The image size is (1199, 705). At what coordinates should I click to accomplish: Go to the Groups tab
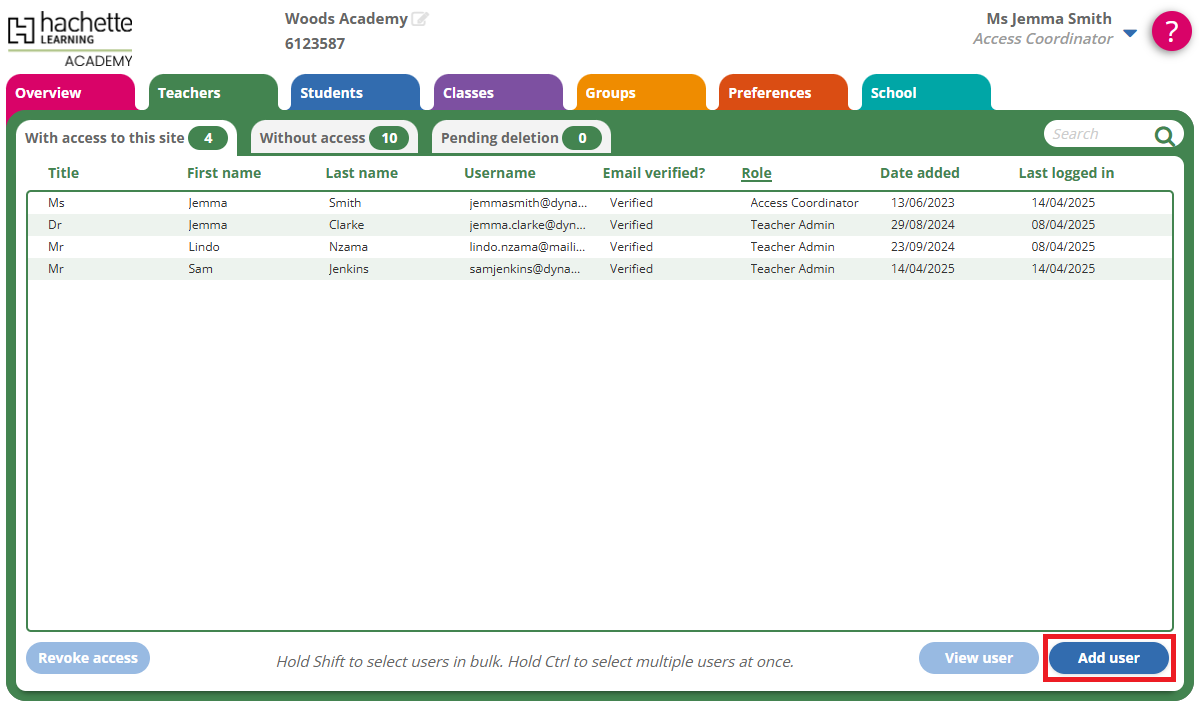pyautogui.click(x=640, y=93)
